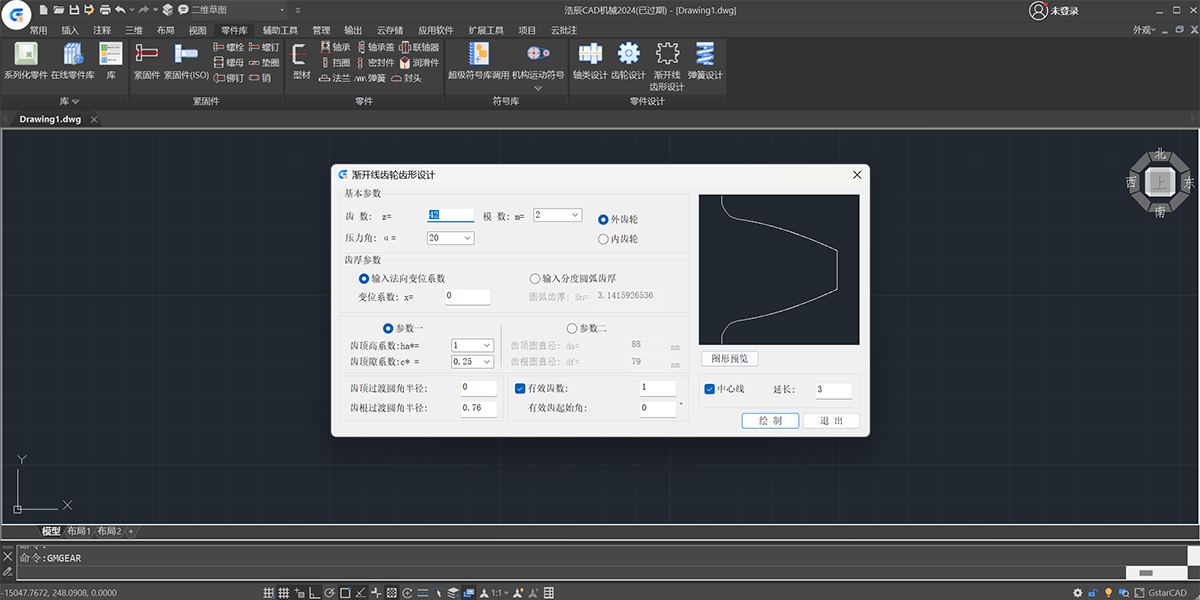Toggle the 有效齿数 effective teeth checkbox

click(x=520, y=388)
